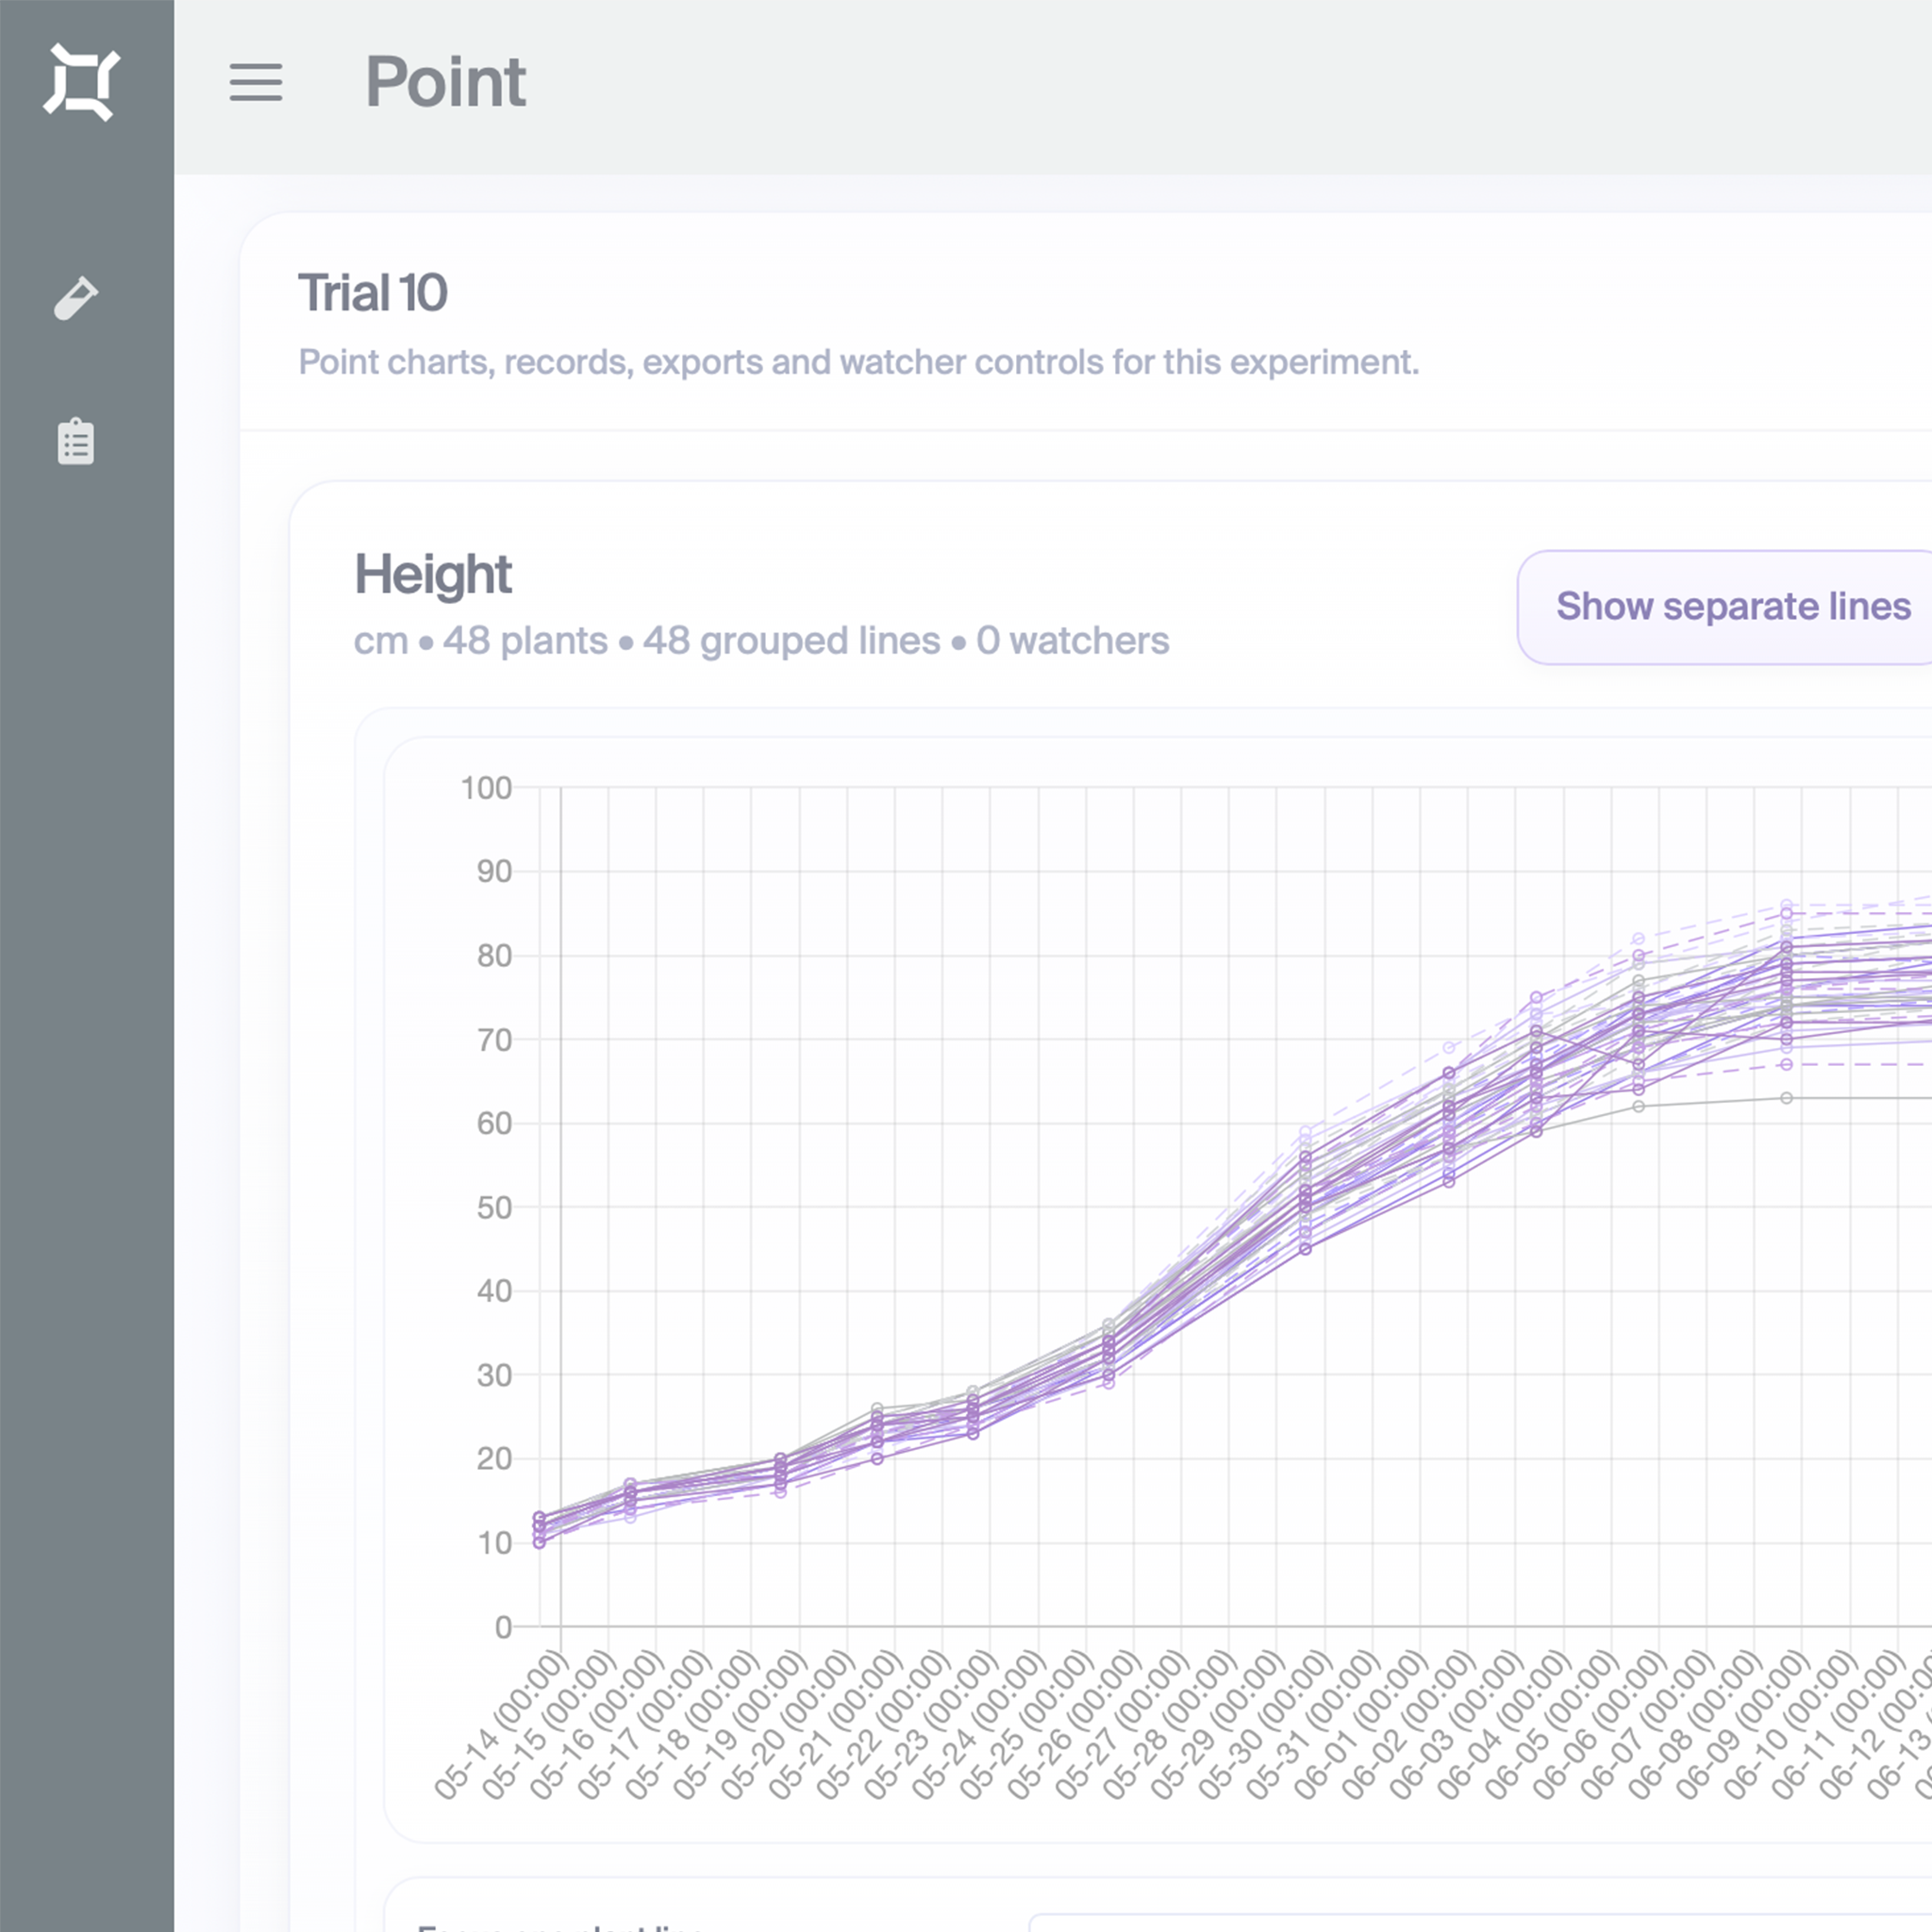
Task: Click the 70 y-axis label
Action: click(494, 1040)
